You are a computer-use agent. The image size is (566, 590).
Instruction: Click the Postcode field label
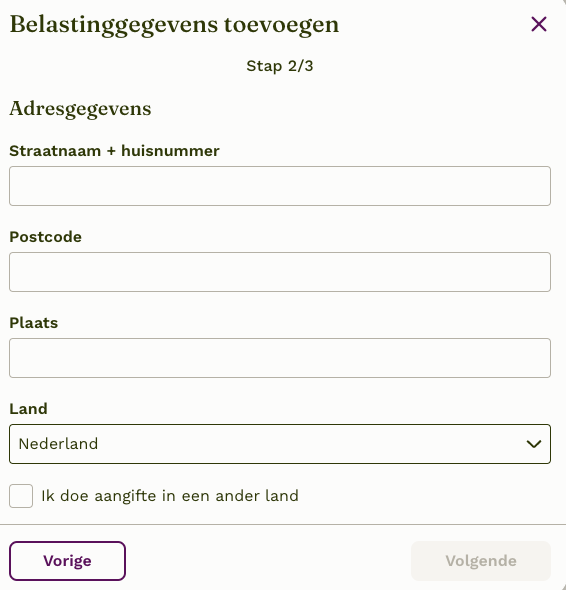46,237
